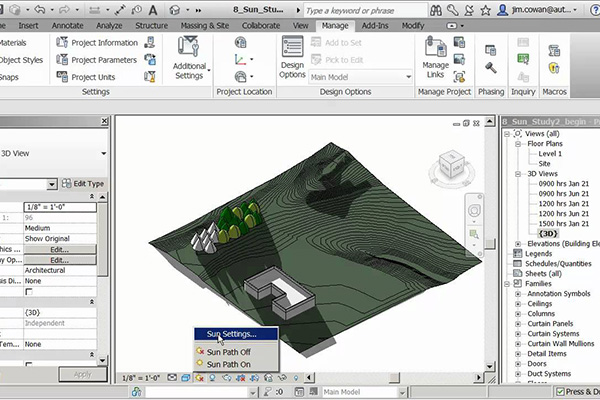The height and width of the screenshot is (400, 600).
Task: Click the Sun Path icon in view control bar
Action: pos(199,378)
